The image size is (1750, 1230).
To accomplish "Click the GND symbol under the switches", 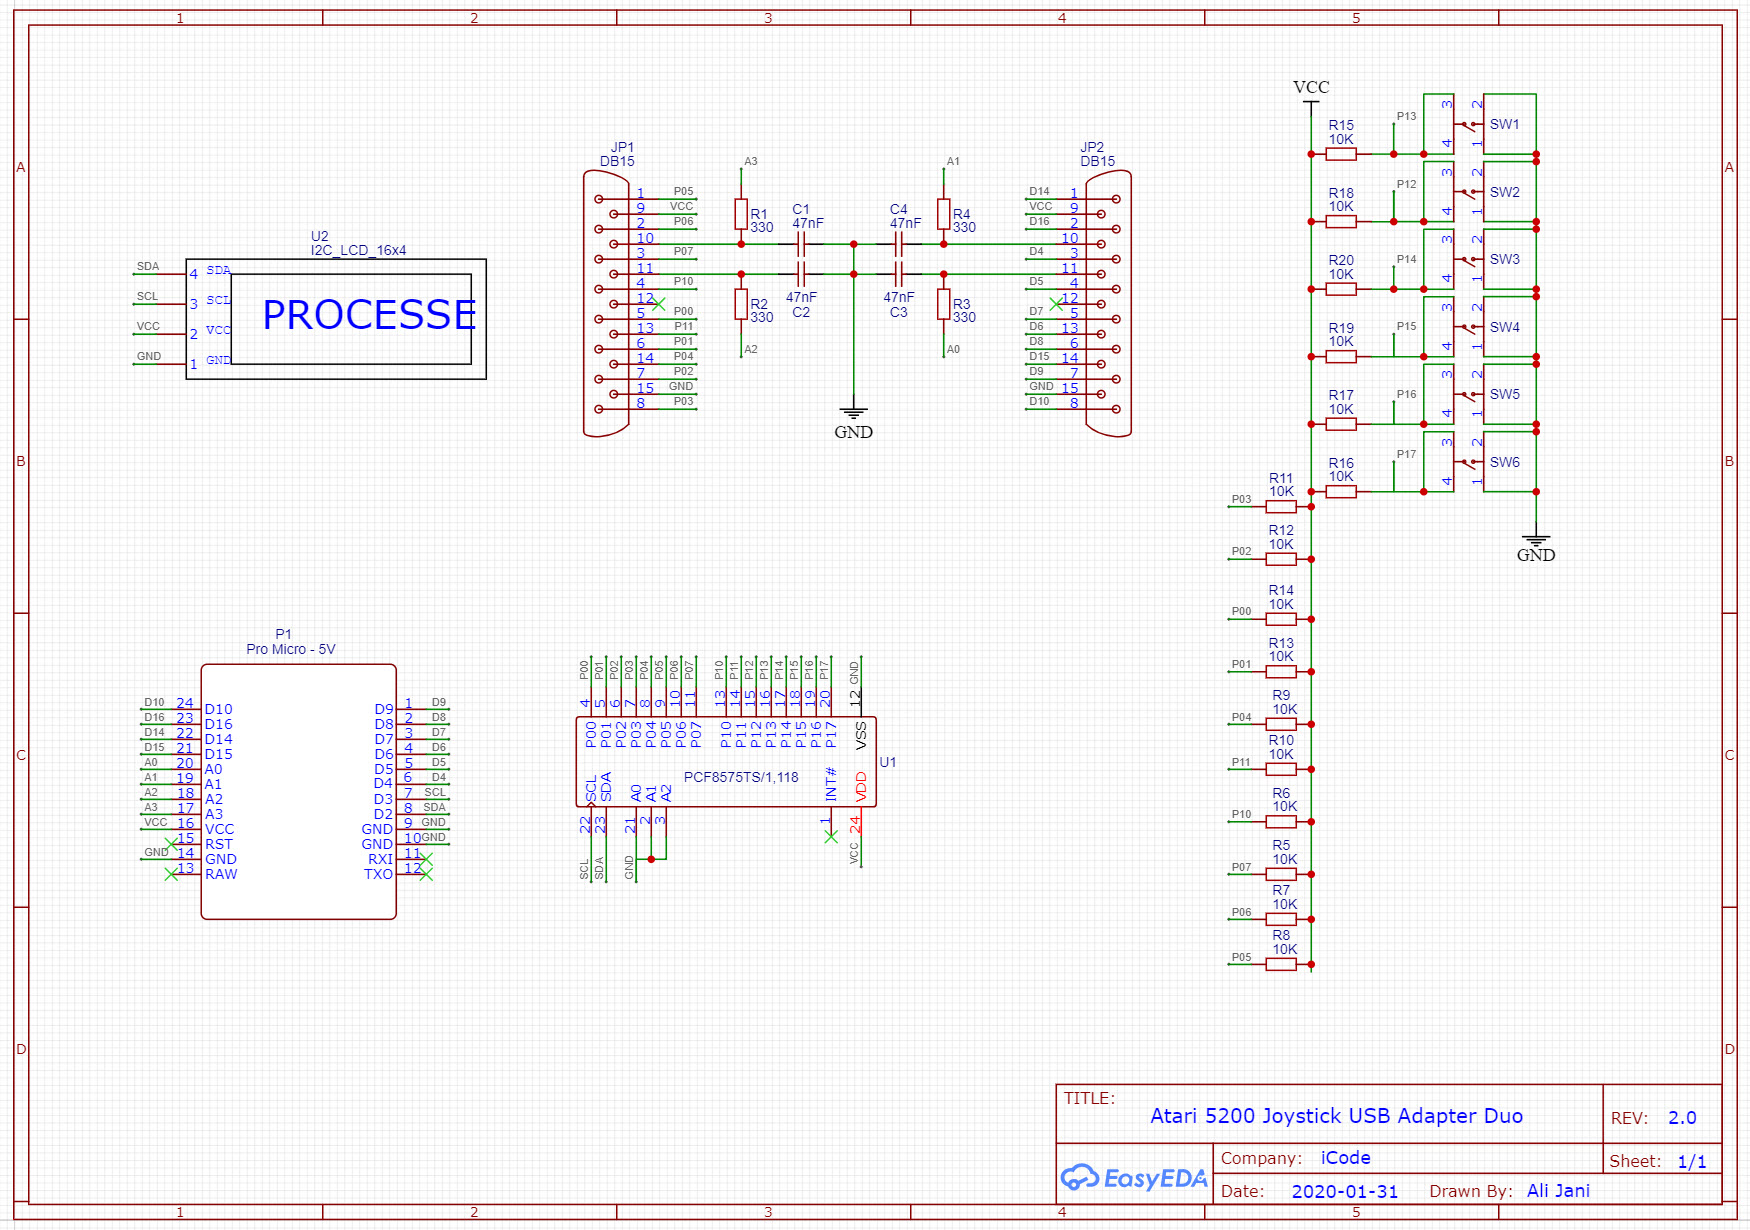I will click(1536, 547).
